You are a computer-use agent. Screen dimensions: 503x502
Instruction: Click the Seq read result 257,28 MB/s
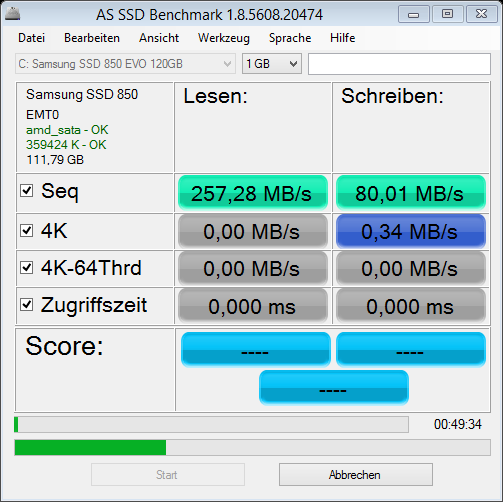click(253, 193)
